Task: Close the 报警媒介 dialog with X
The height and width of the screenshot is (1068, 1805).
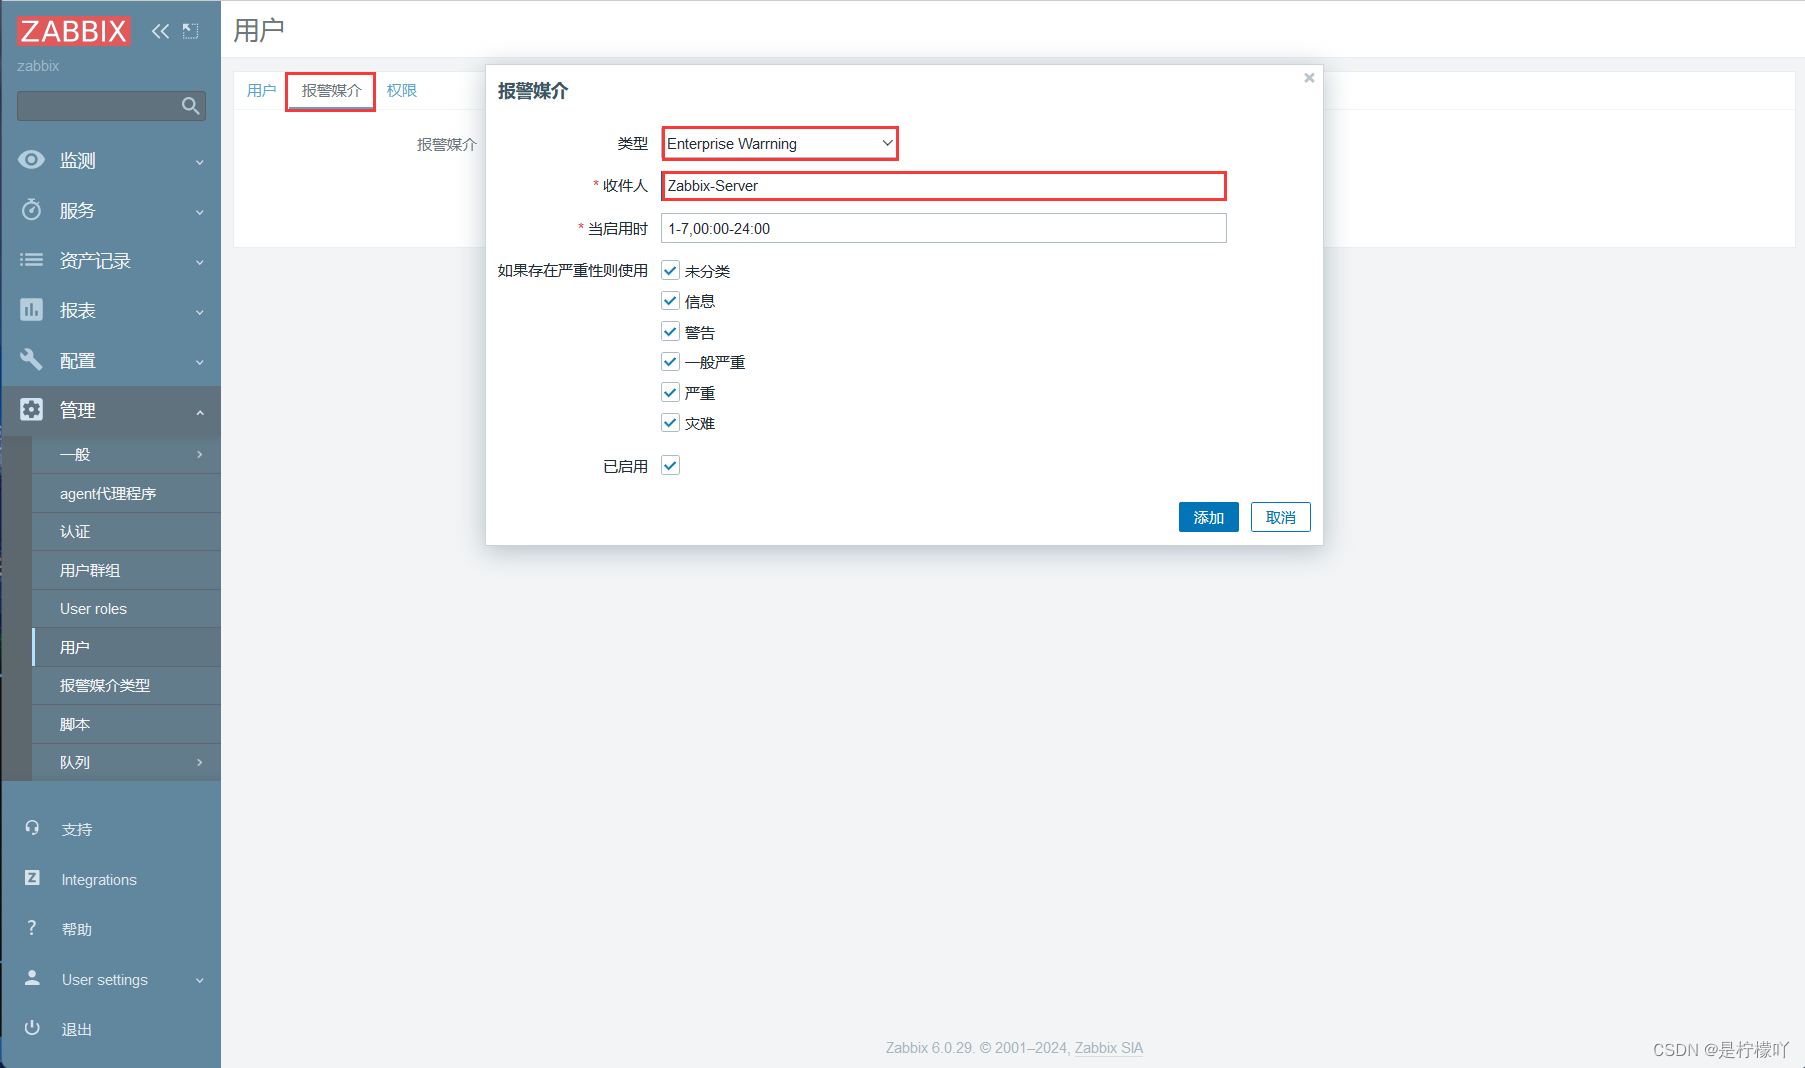Action: tap(1309, 78)
